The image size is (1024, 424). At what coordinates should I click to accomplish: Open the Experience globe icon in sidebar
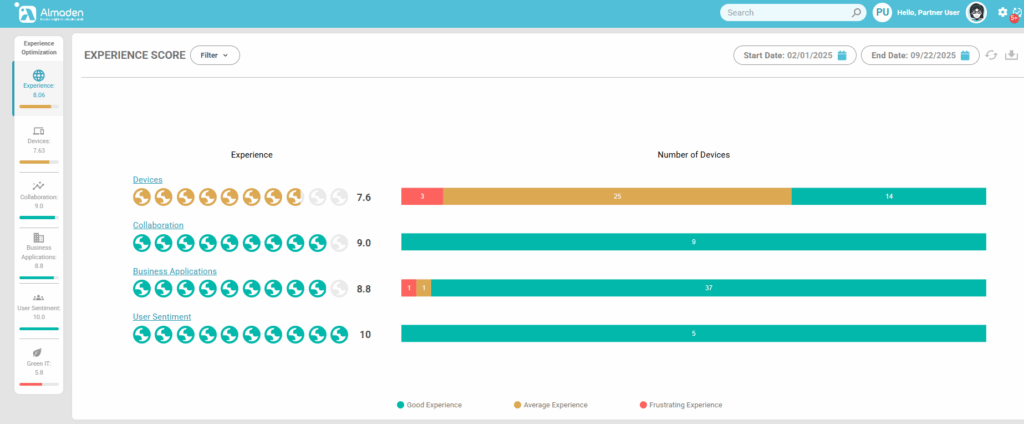click(38, 75)
